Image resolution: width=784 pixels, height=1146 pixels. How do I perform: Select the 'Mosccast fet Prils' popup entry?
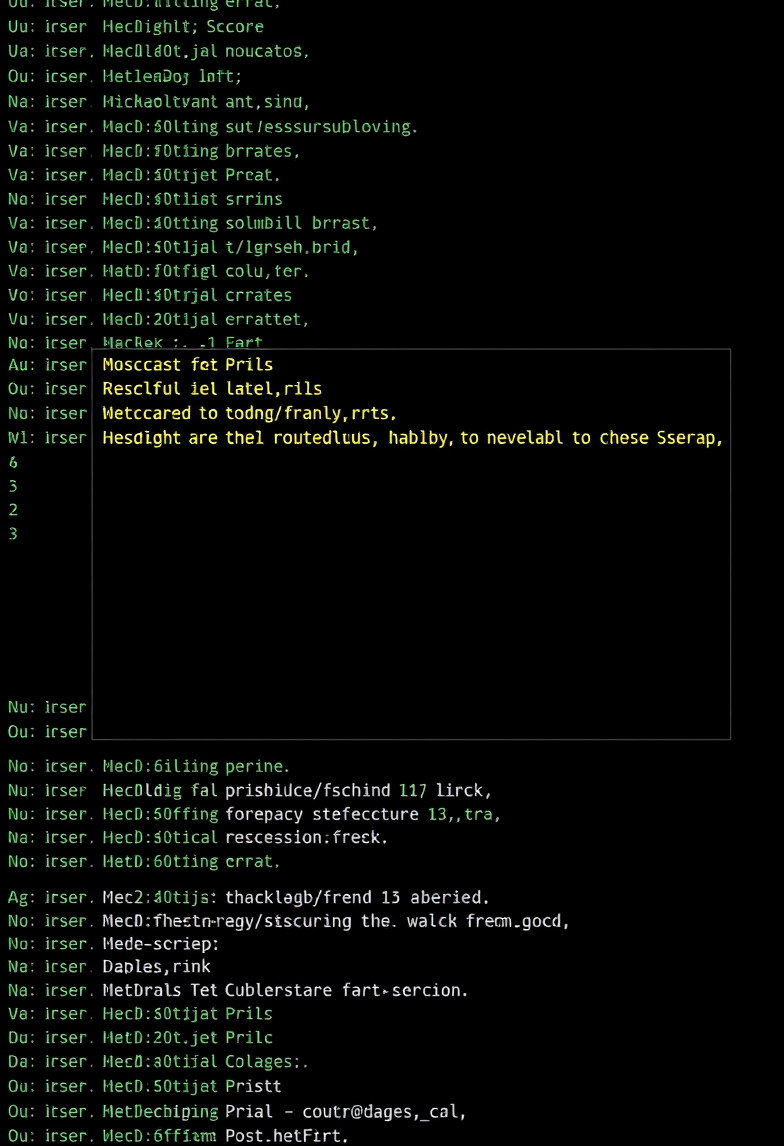point(188,365)
